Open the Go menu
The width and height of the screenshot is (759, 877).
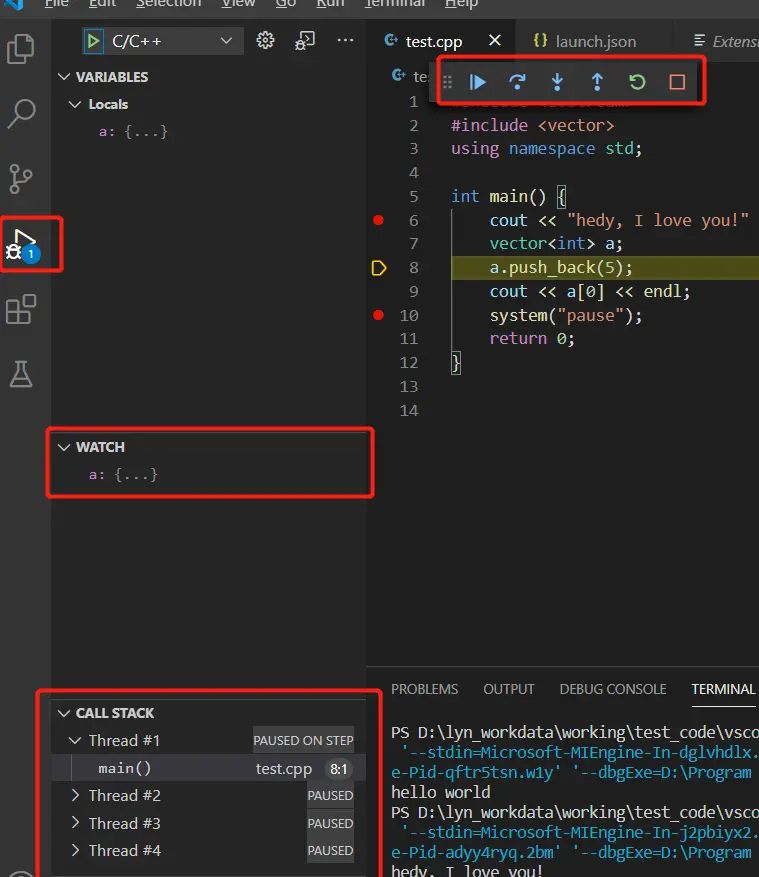[x=285, y=4]
